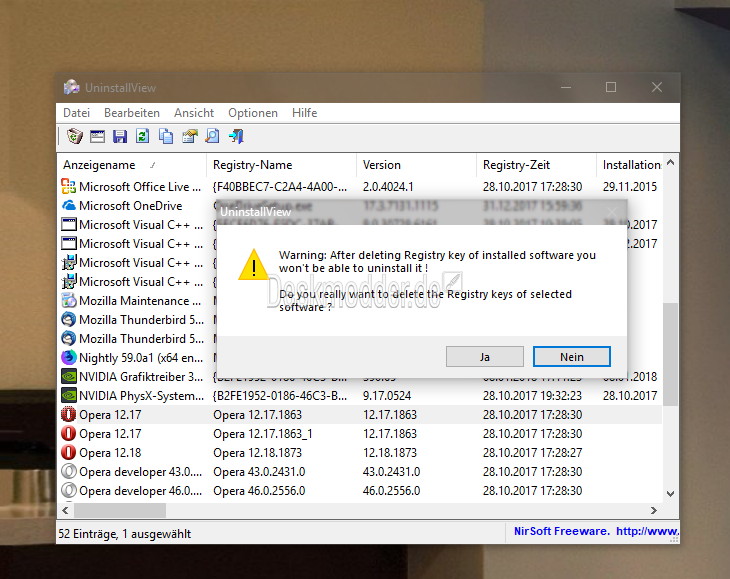Close the warning dialog with its X
Image resolution: width=730 pixels, height=579 pixels.
(x=612, y=212)
